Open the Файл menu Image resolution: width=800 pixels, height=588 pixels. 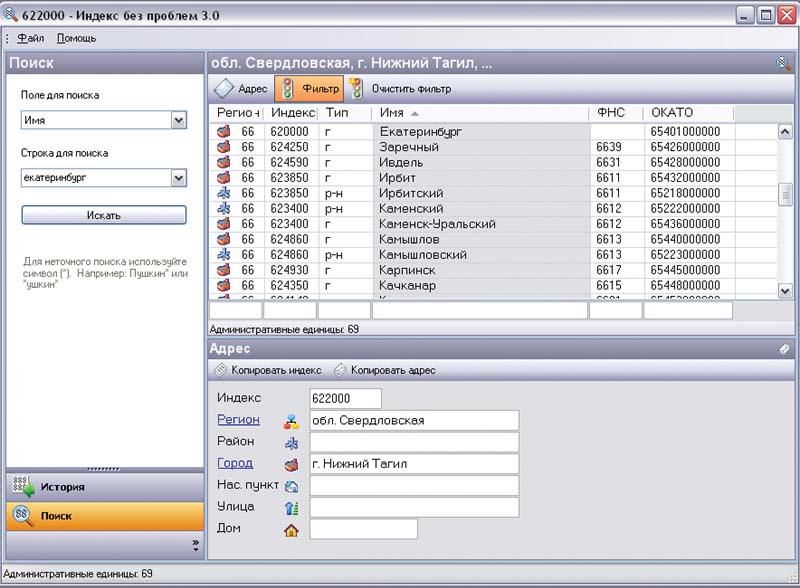(x=31, y=38)
